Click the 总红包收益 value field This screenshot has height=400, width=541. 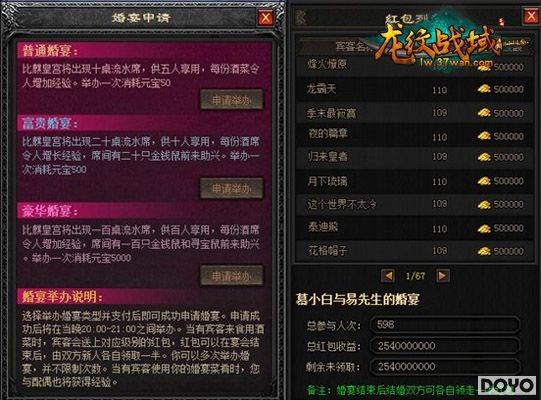point(445,346)
